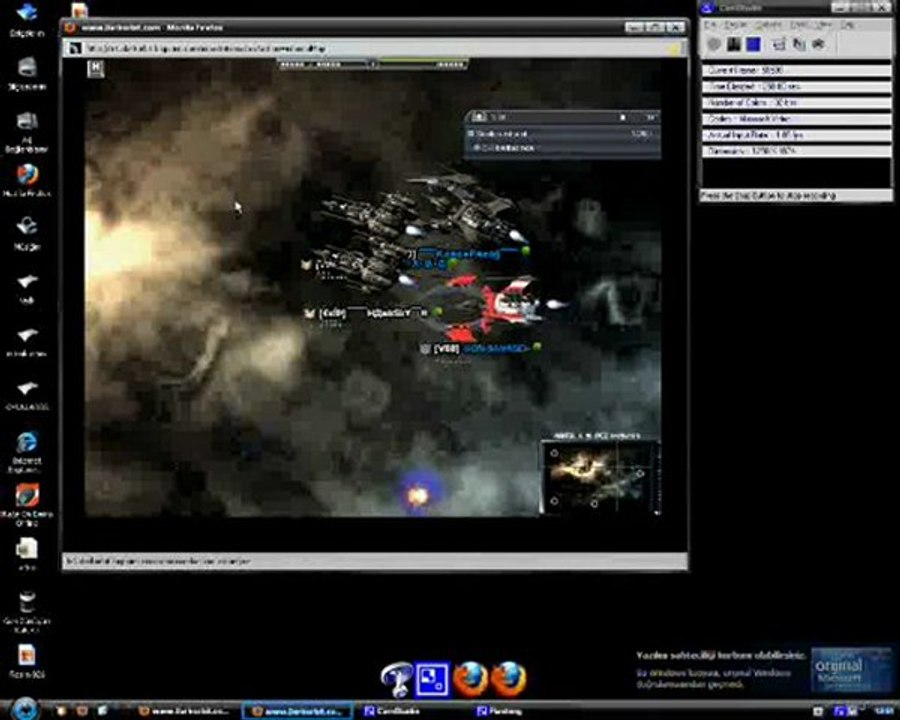This screenshot has height=720, width=900.
Task: Click the Windows genuine software warning notice
Action: [763, 669]
